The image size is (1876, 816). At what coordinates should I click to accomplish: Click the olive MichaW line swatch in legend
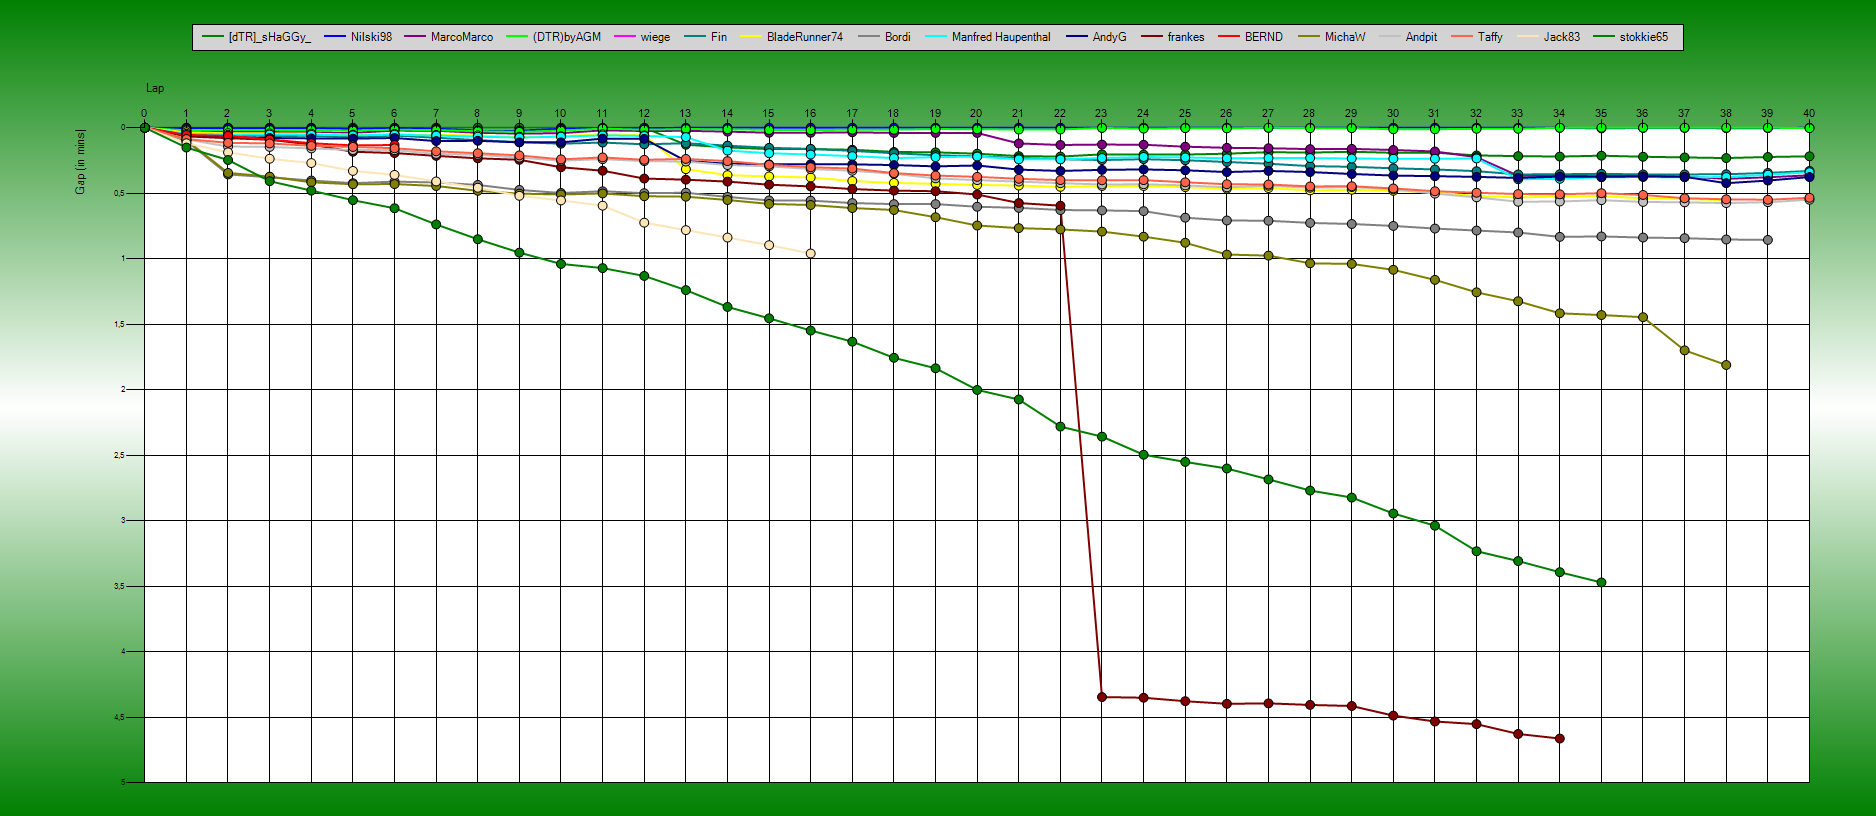[1309, 37]
